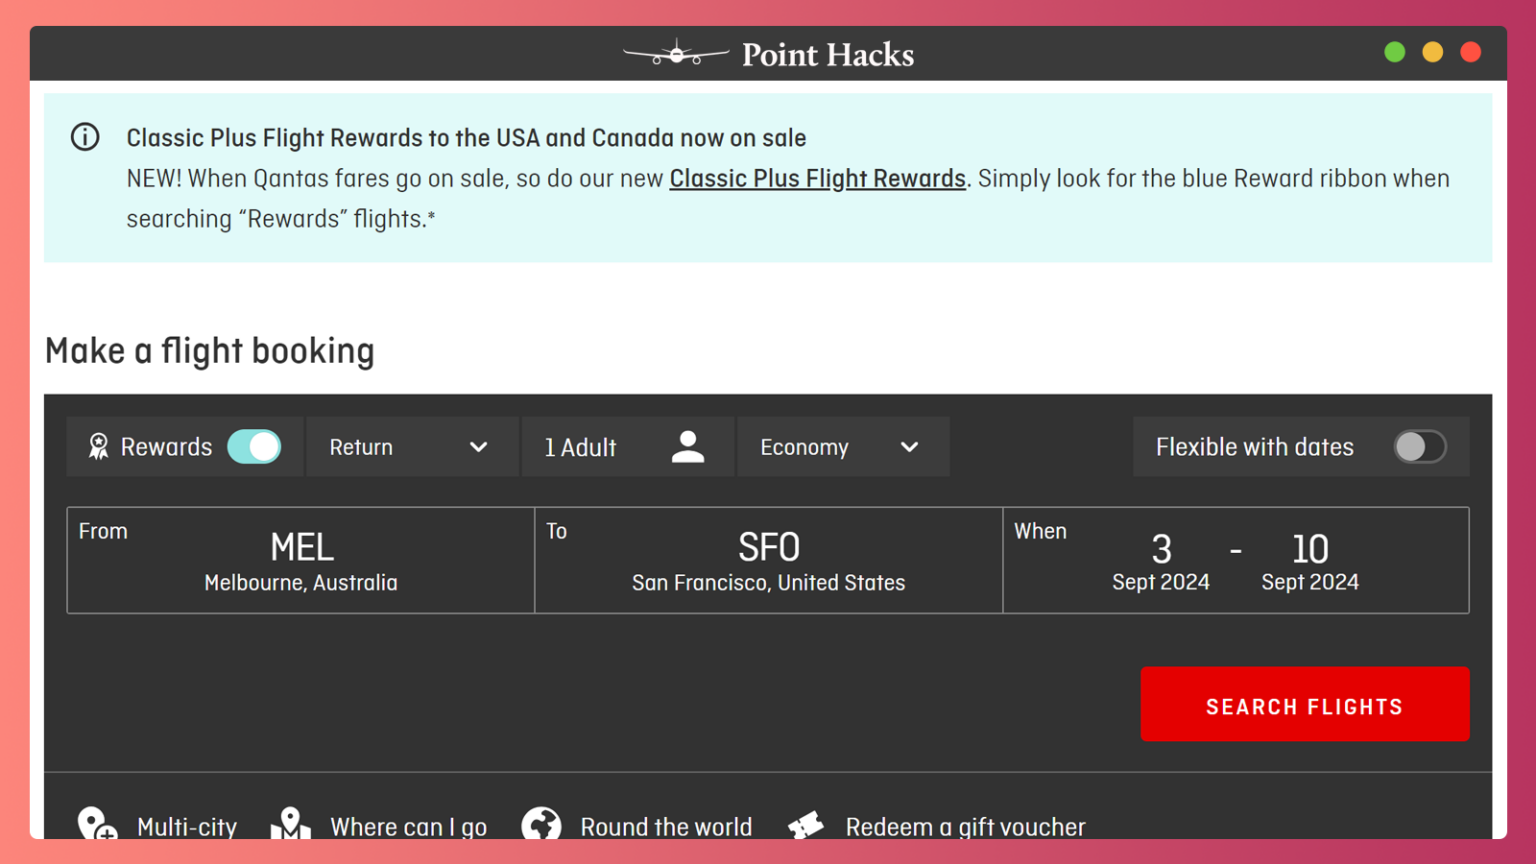Enable the Flexible with dates switch
The height and width of the screenshot is (864, 1536).
click(1420, 447)
